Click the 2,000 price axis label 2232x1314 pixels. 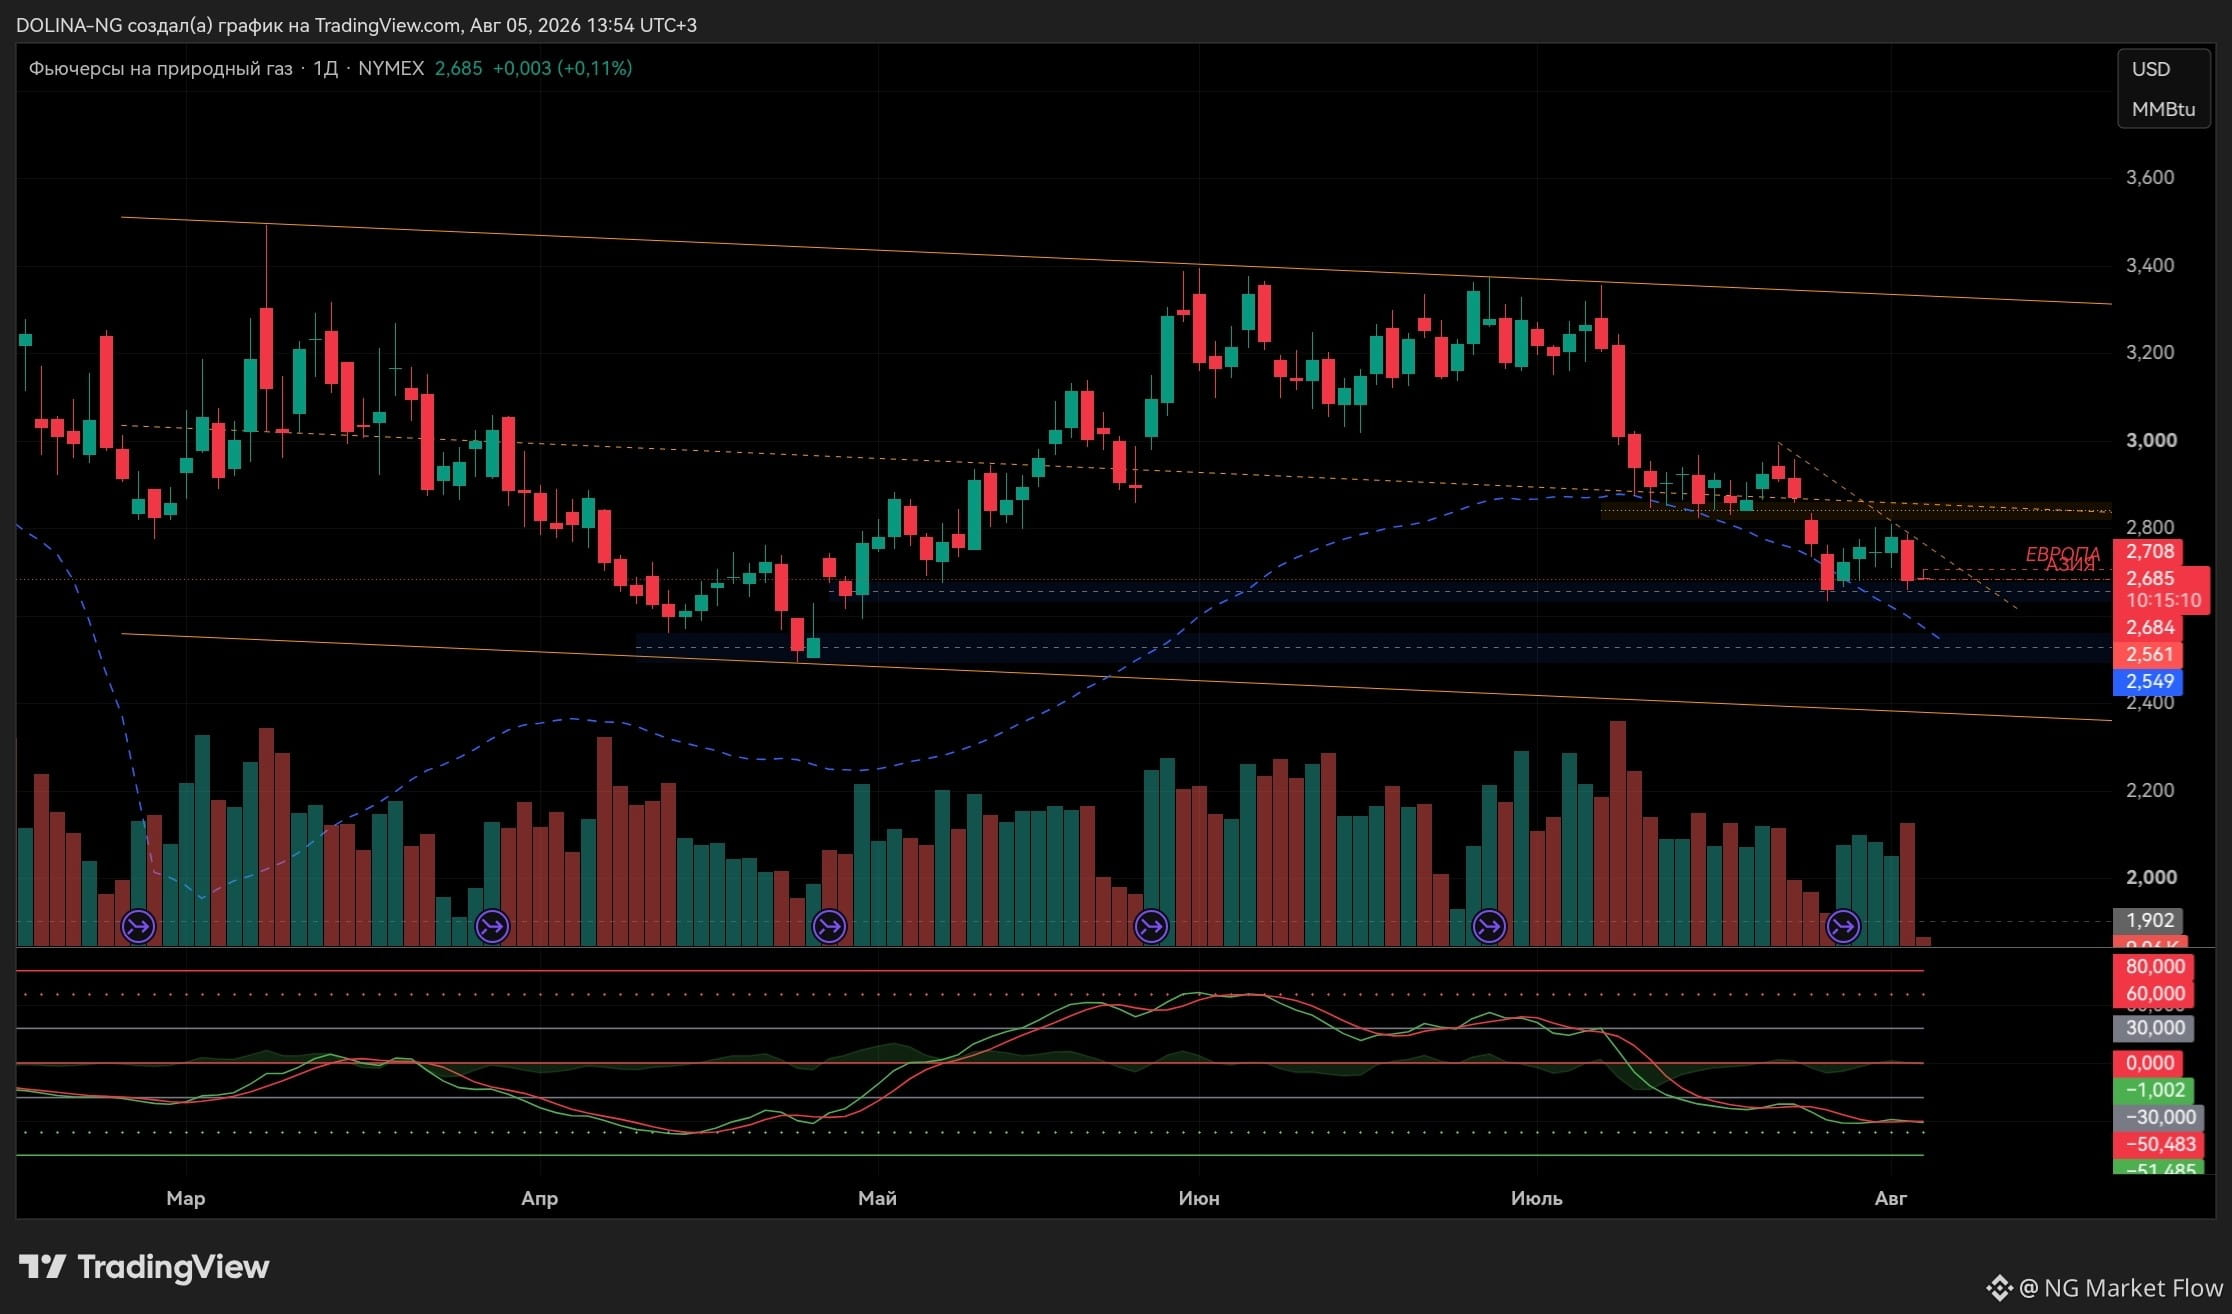point(2150,877)
